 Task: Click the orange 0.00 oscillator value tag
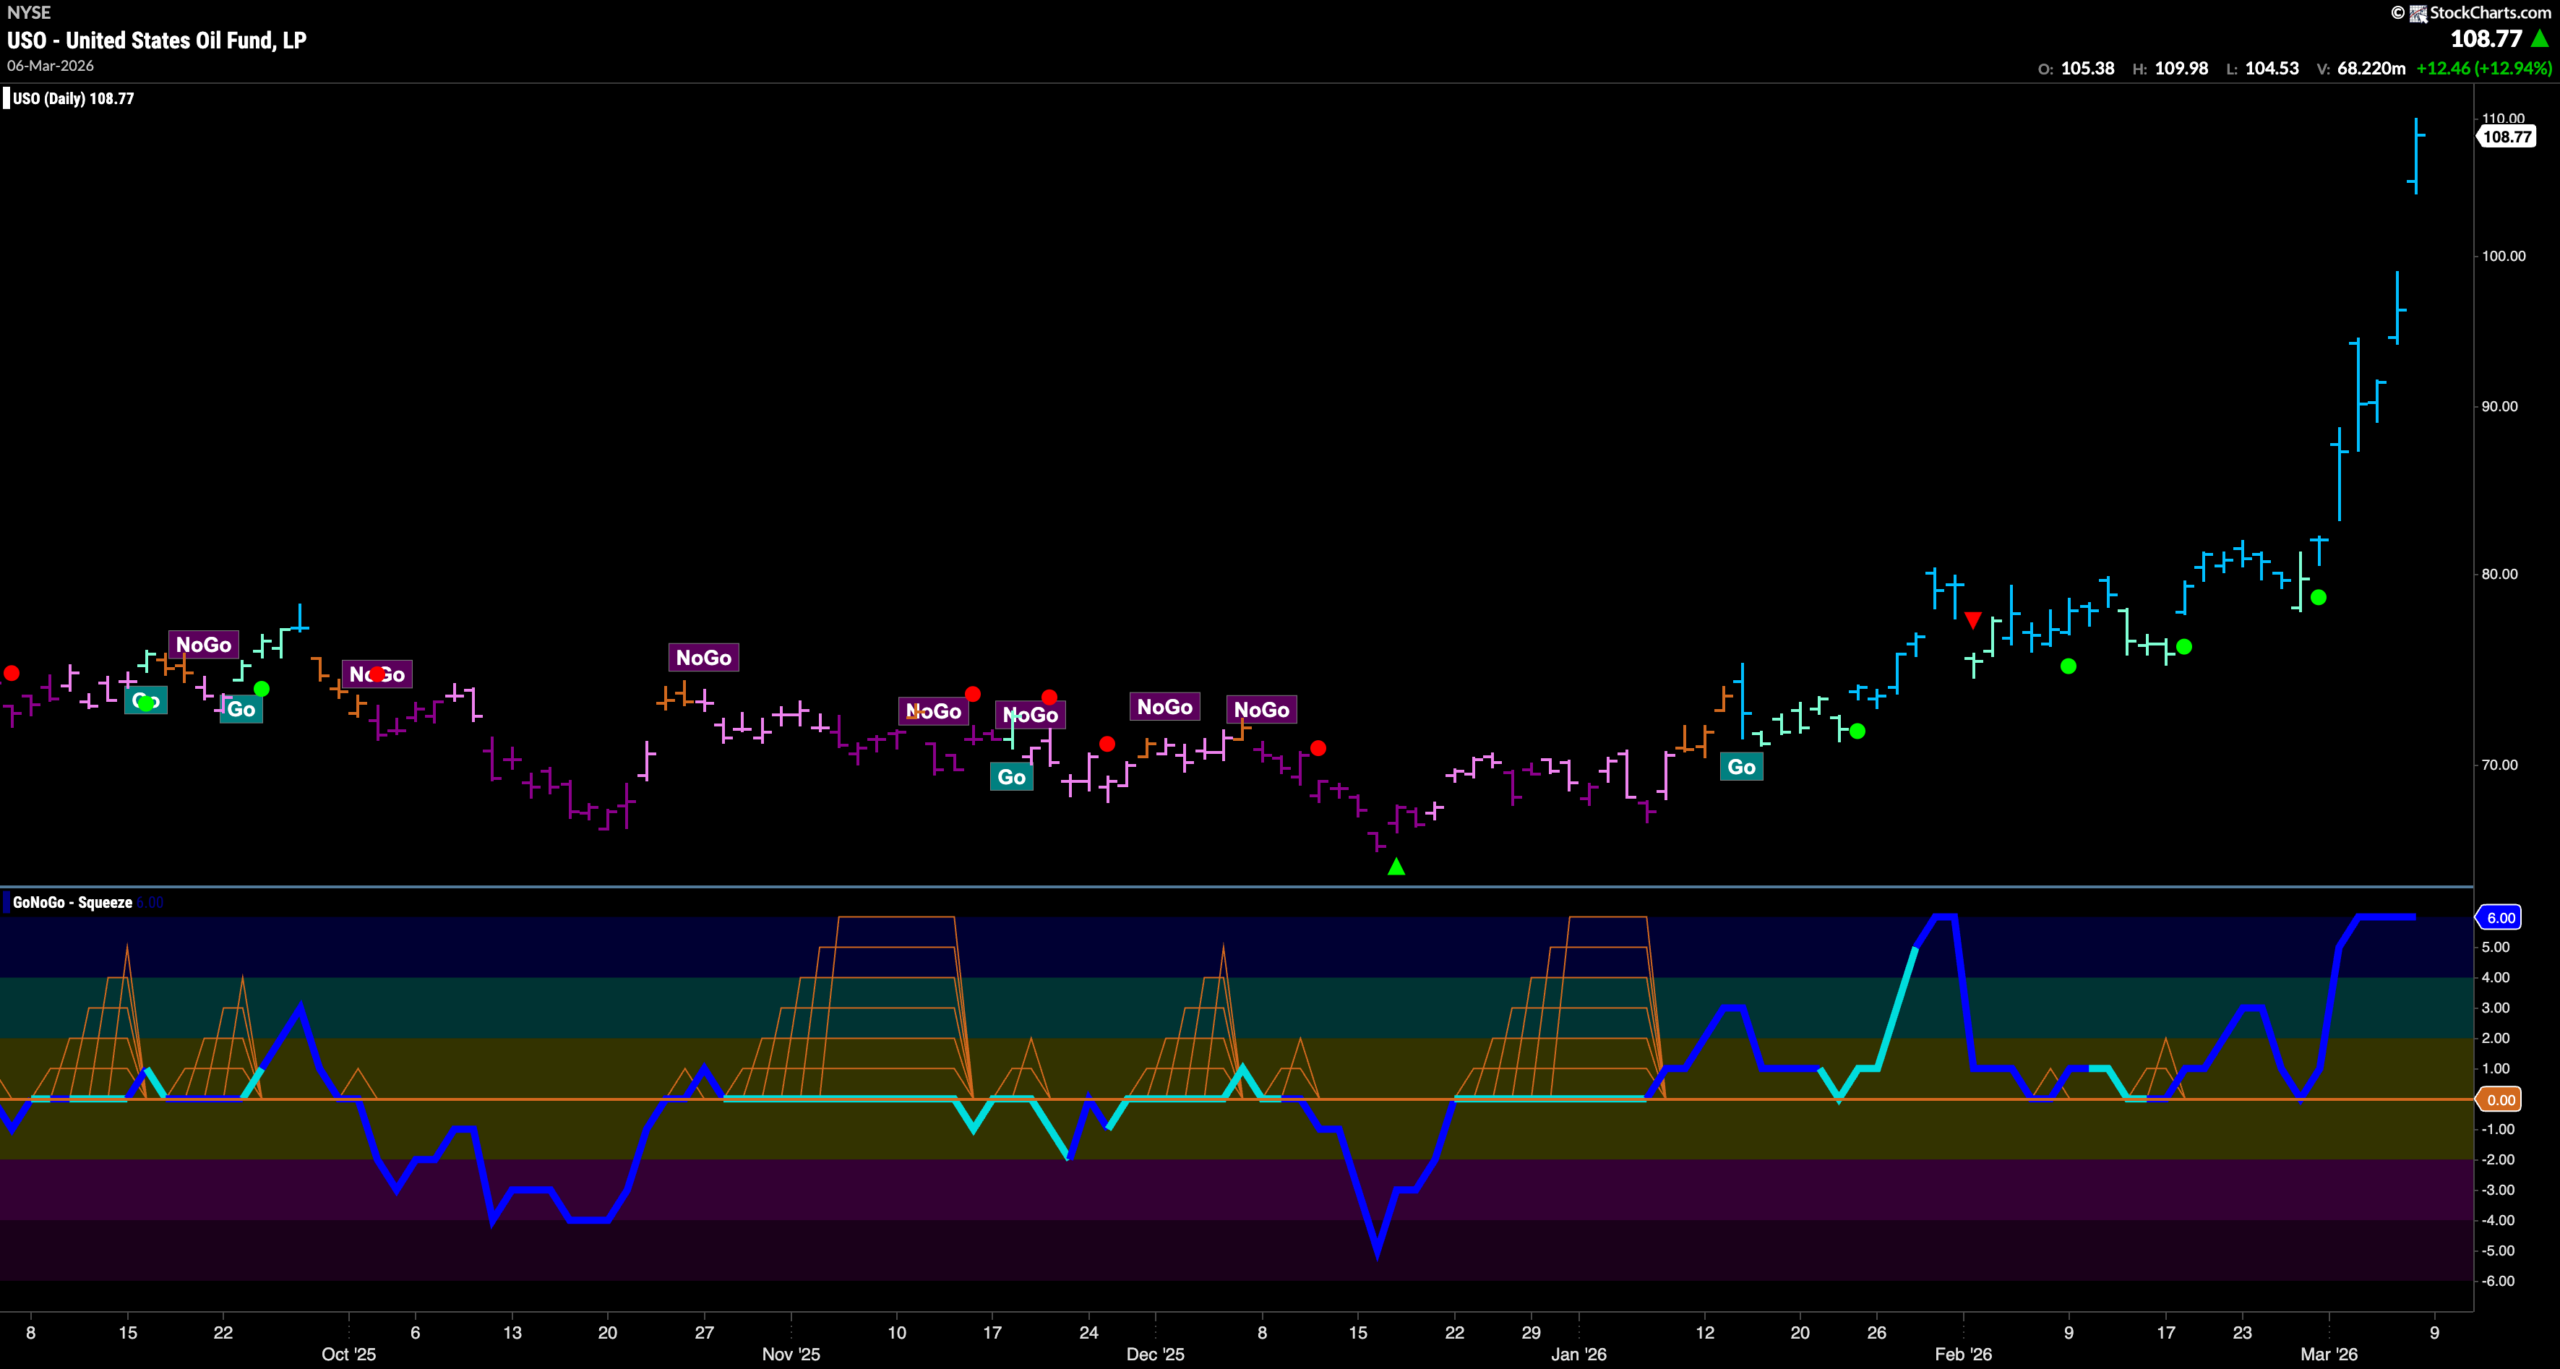(2500, 1100)
